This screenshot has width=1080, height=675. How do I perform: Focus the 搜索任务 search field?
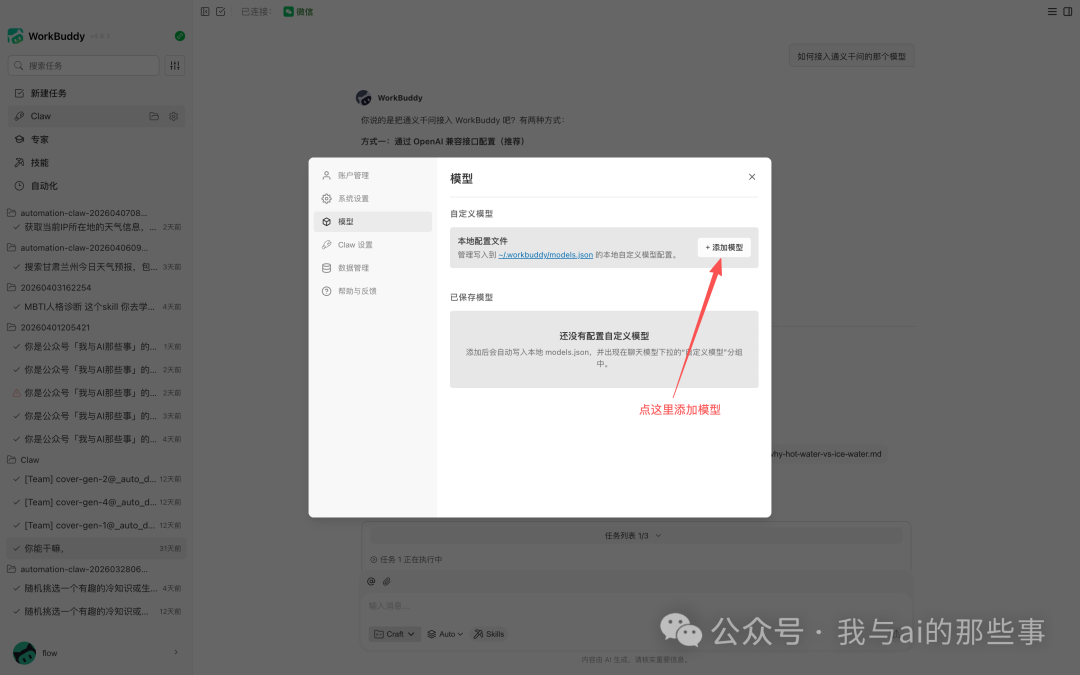[83, 65]
